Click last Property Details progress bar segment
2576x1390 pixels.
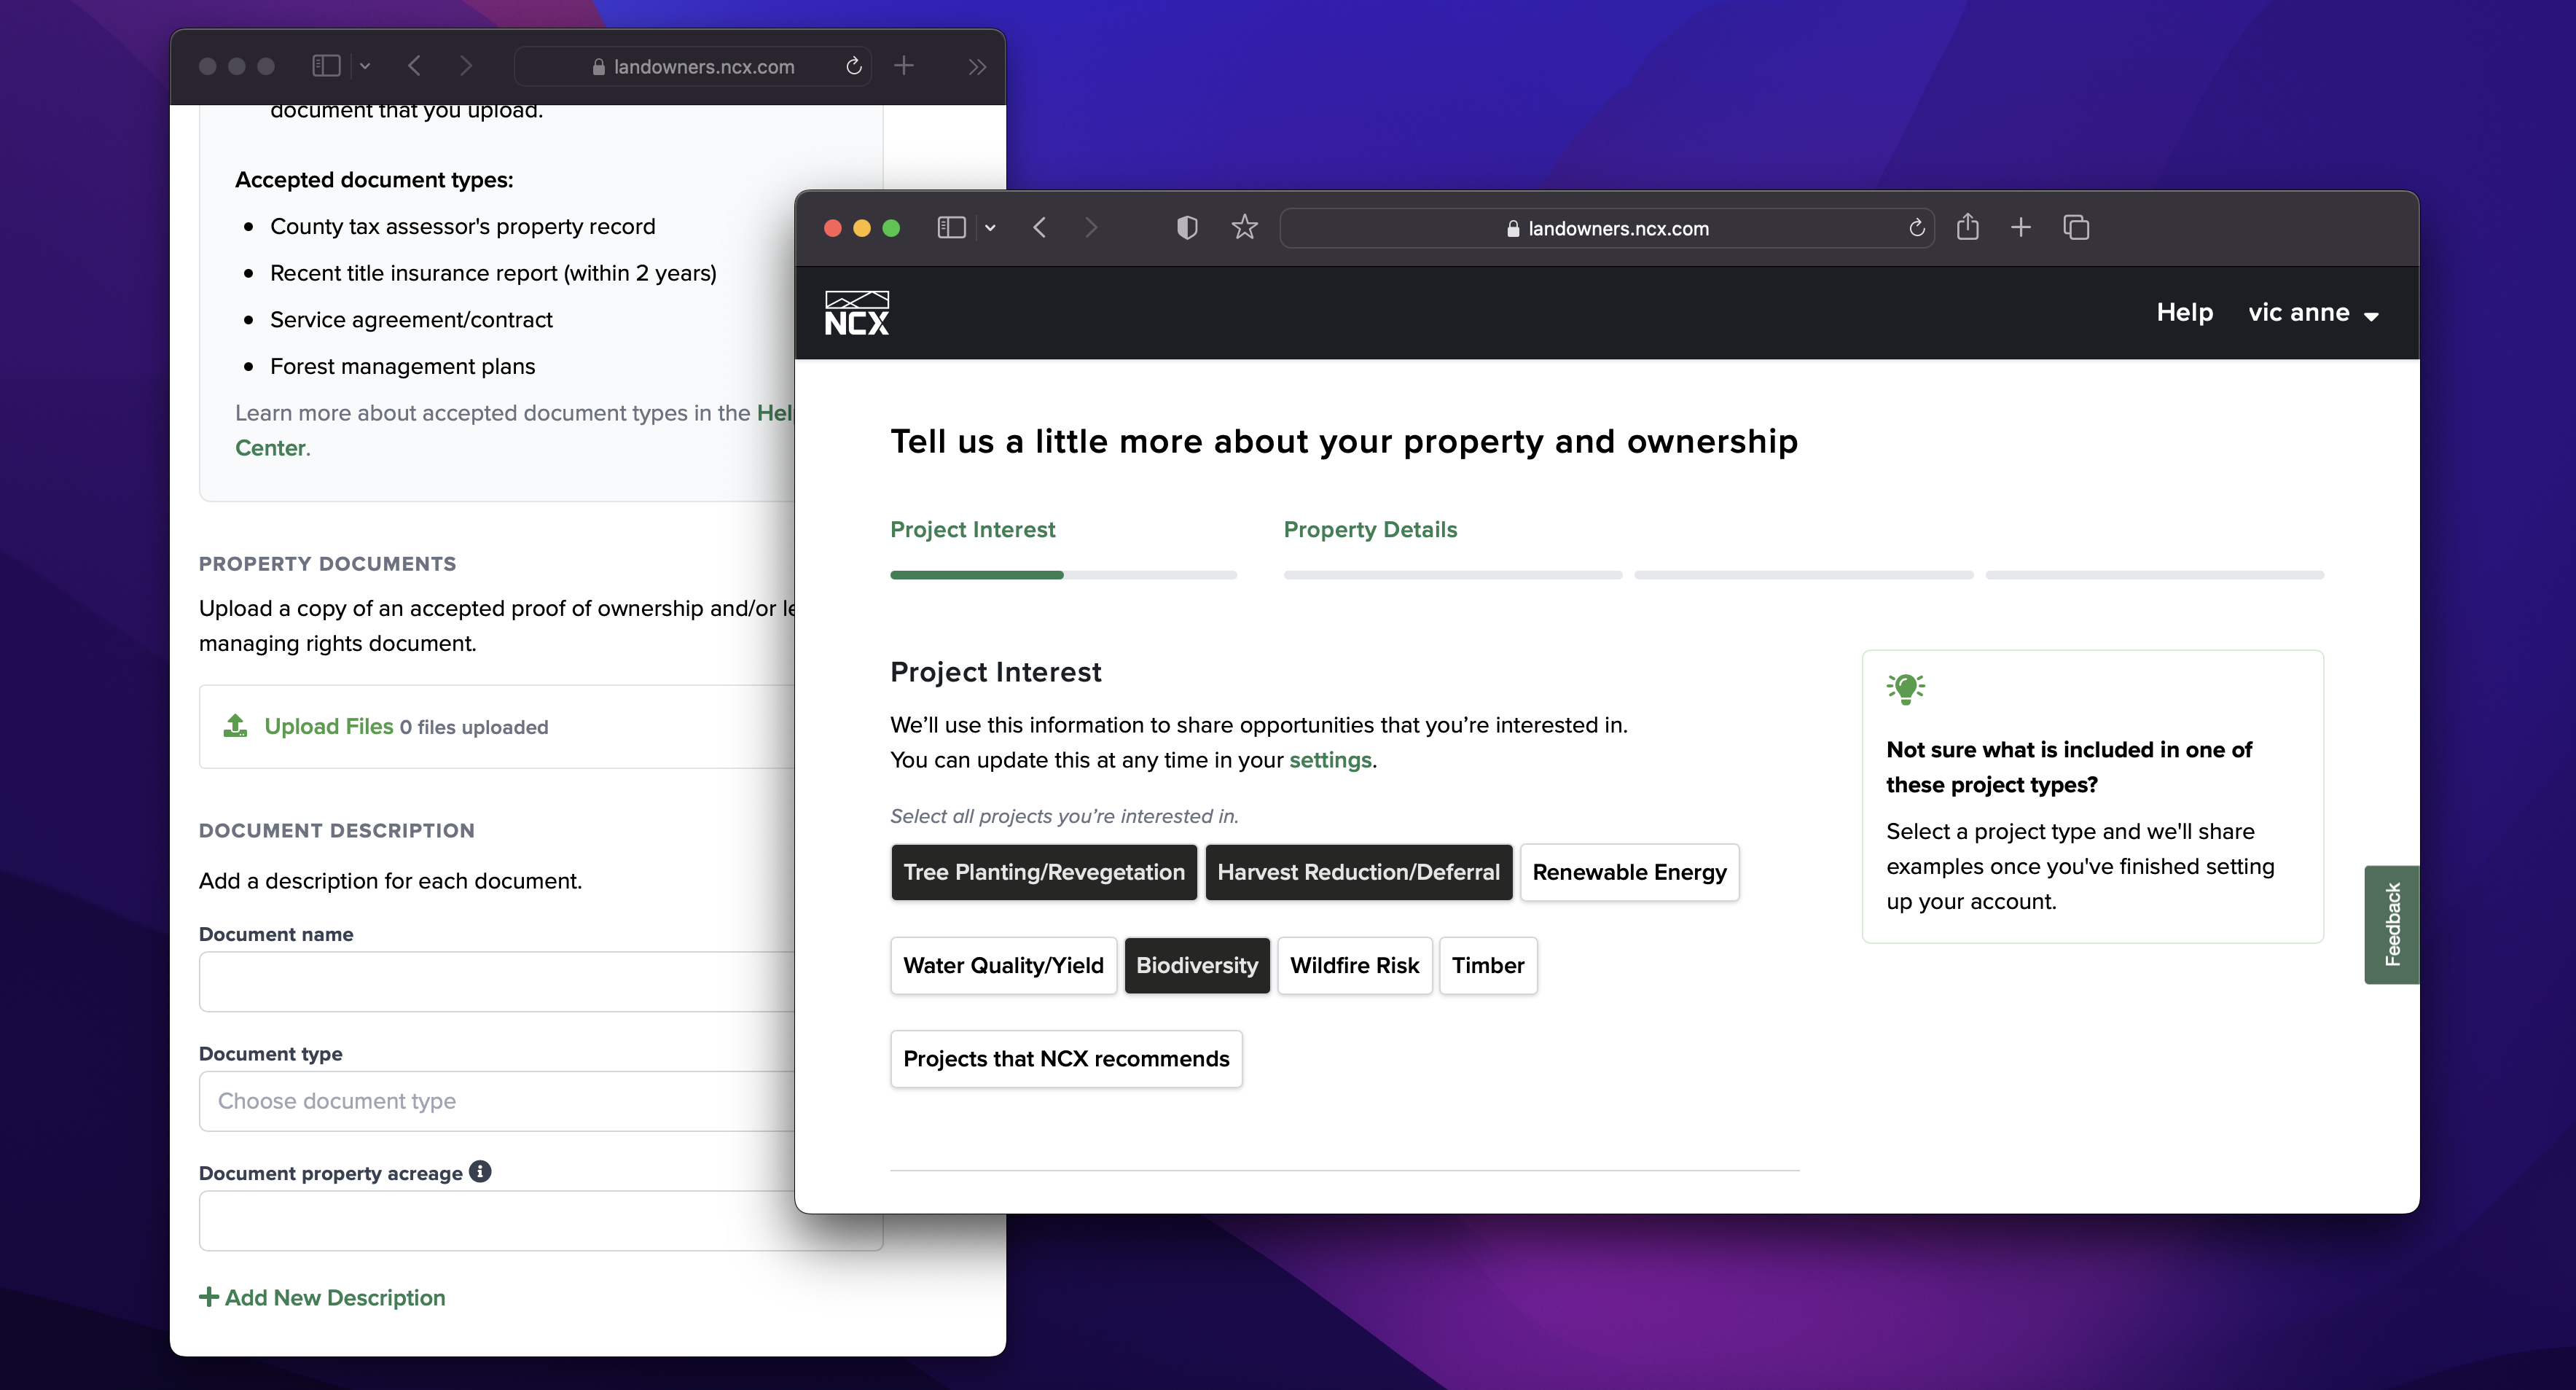pos(2155,575)
